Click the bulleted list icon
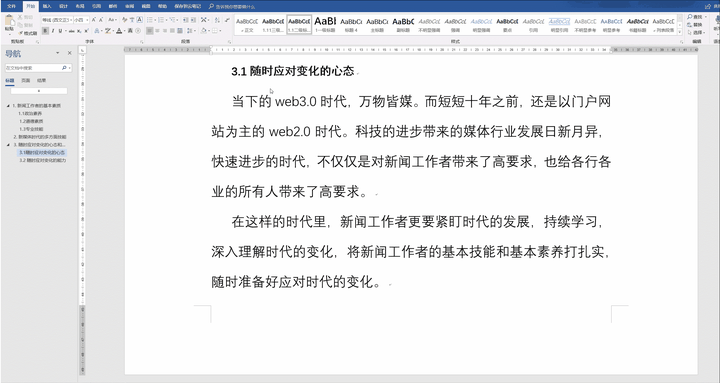Image resolution: width=720 pixels, height=383 pixels. tap(151, 20)
